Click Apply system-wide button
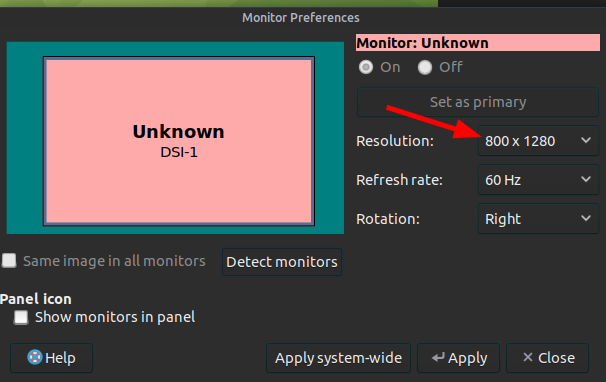606x382 pixels. pyautogui.click(x=338, y=358)
